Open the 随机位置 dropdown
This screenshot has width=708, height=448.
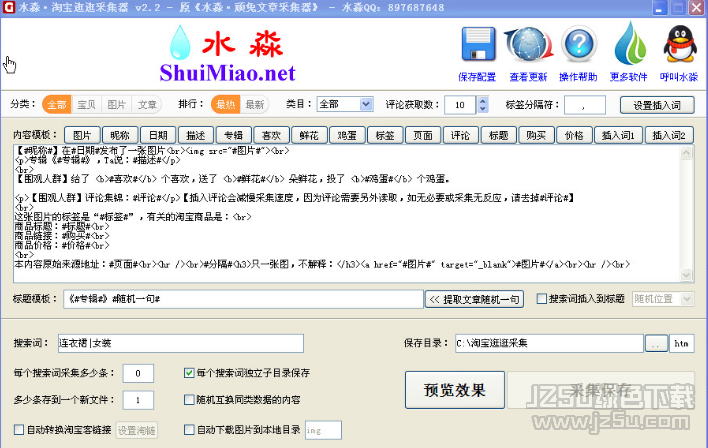click(x=663, y=299)
